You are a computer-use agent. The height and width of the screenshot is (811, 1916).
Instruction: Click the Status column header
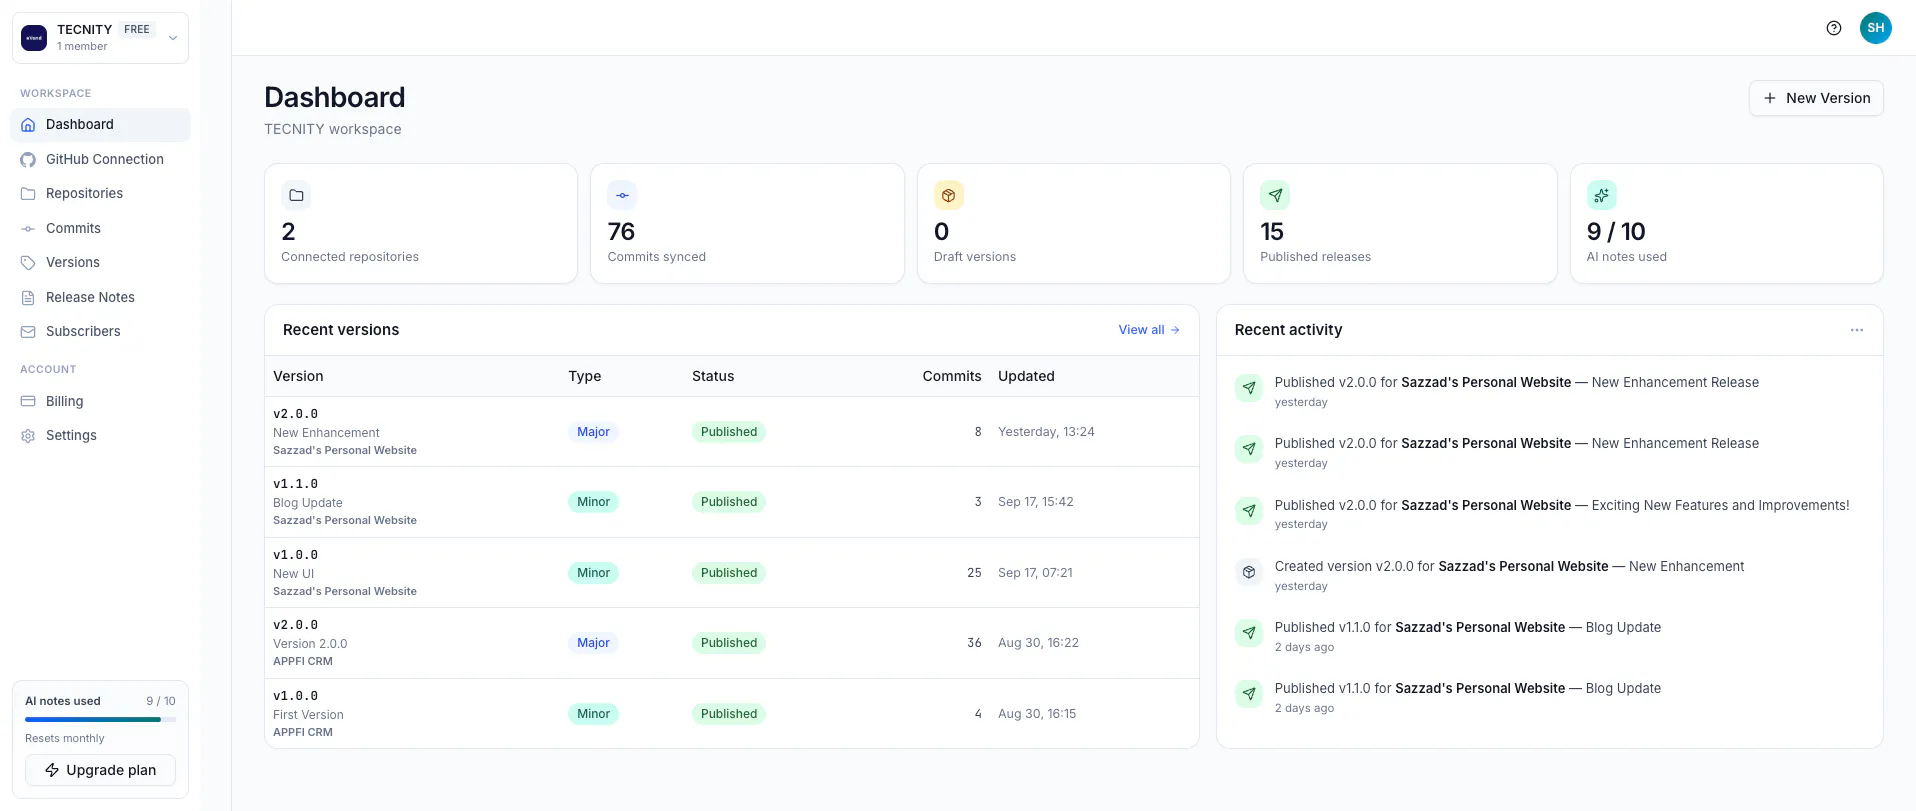pyautogui.click(x=713, y=376)
